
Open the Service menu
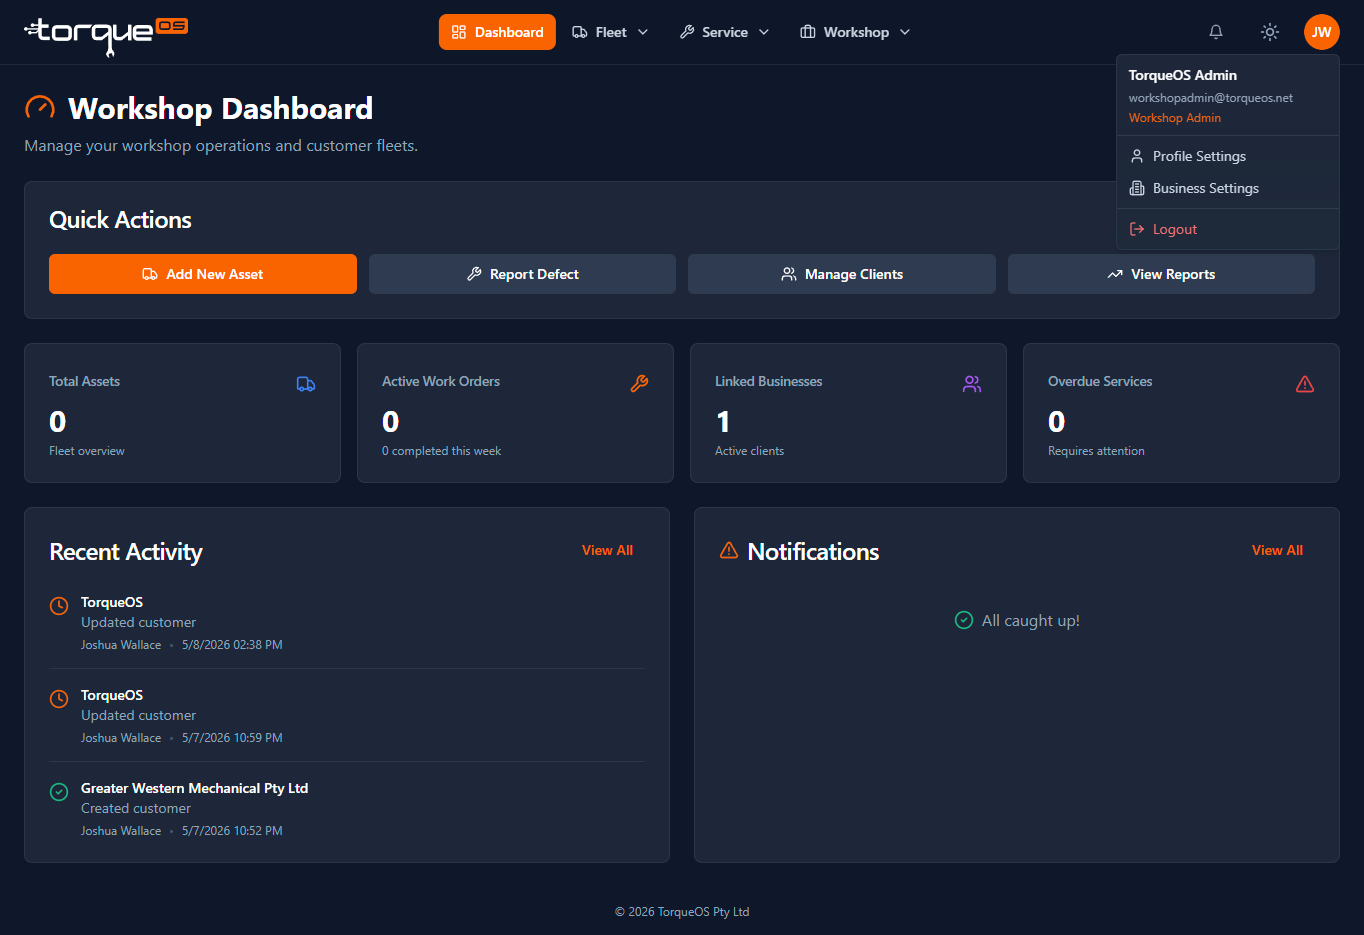[724, 32]
